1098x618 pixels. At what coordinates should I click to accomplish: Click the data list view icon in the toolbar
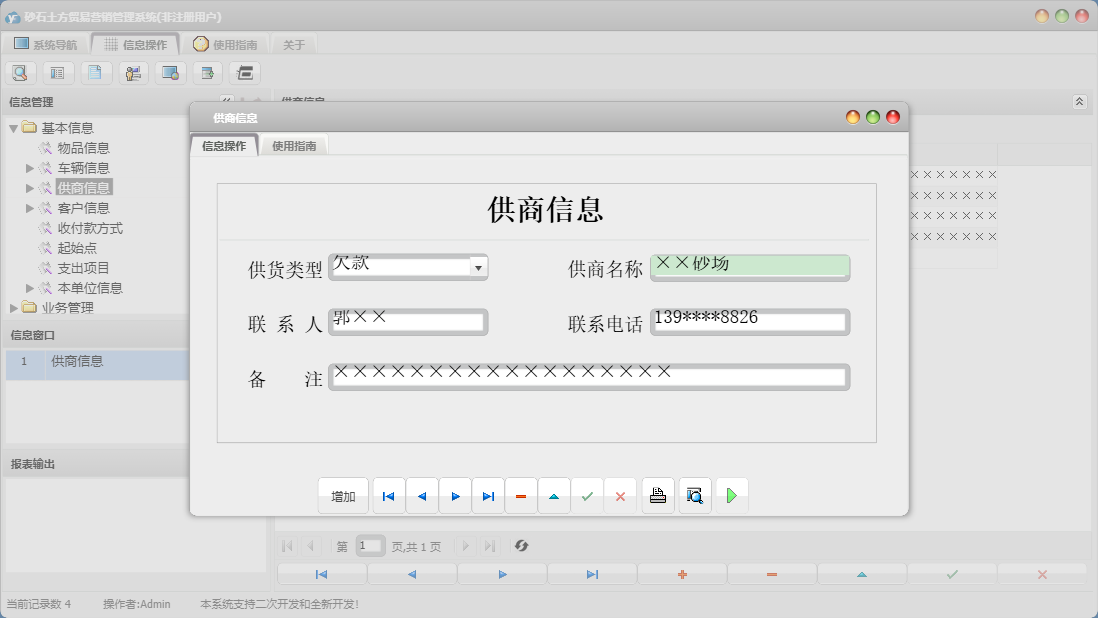[57, 72]
